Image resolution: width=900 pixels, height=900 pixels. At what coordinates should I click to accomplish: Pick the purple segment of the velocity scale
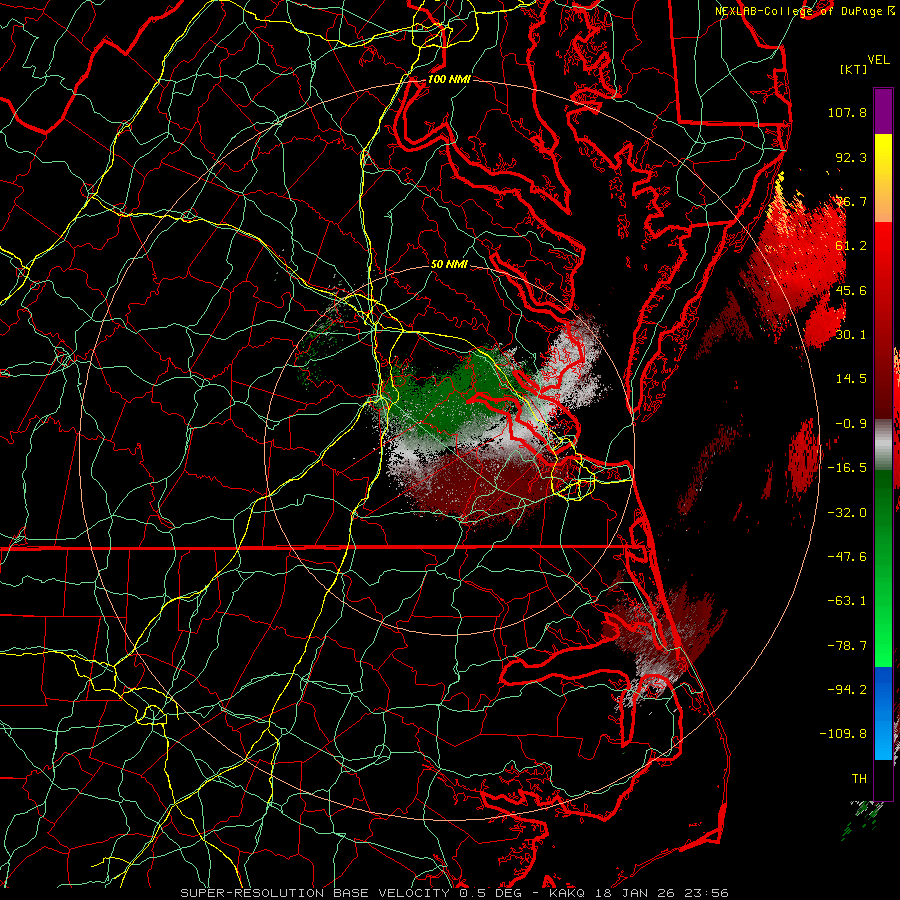click(883, 111)
